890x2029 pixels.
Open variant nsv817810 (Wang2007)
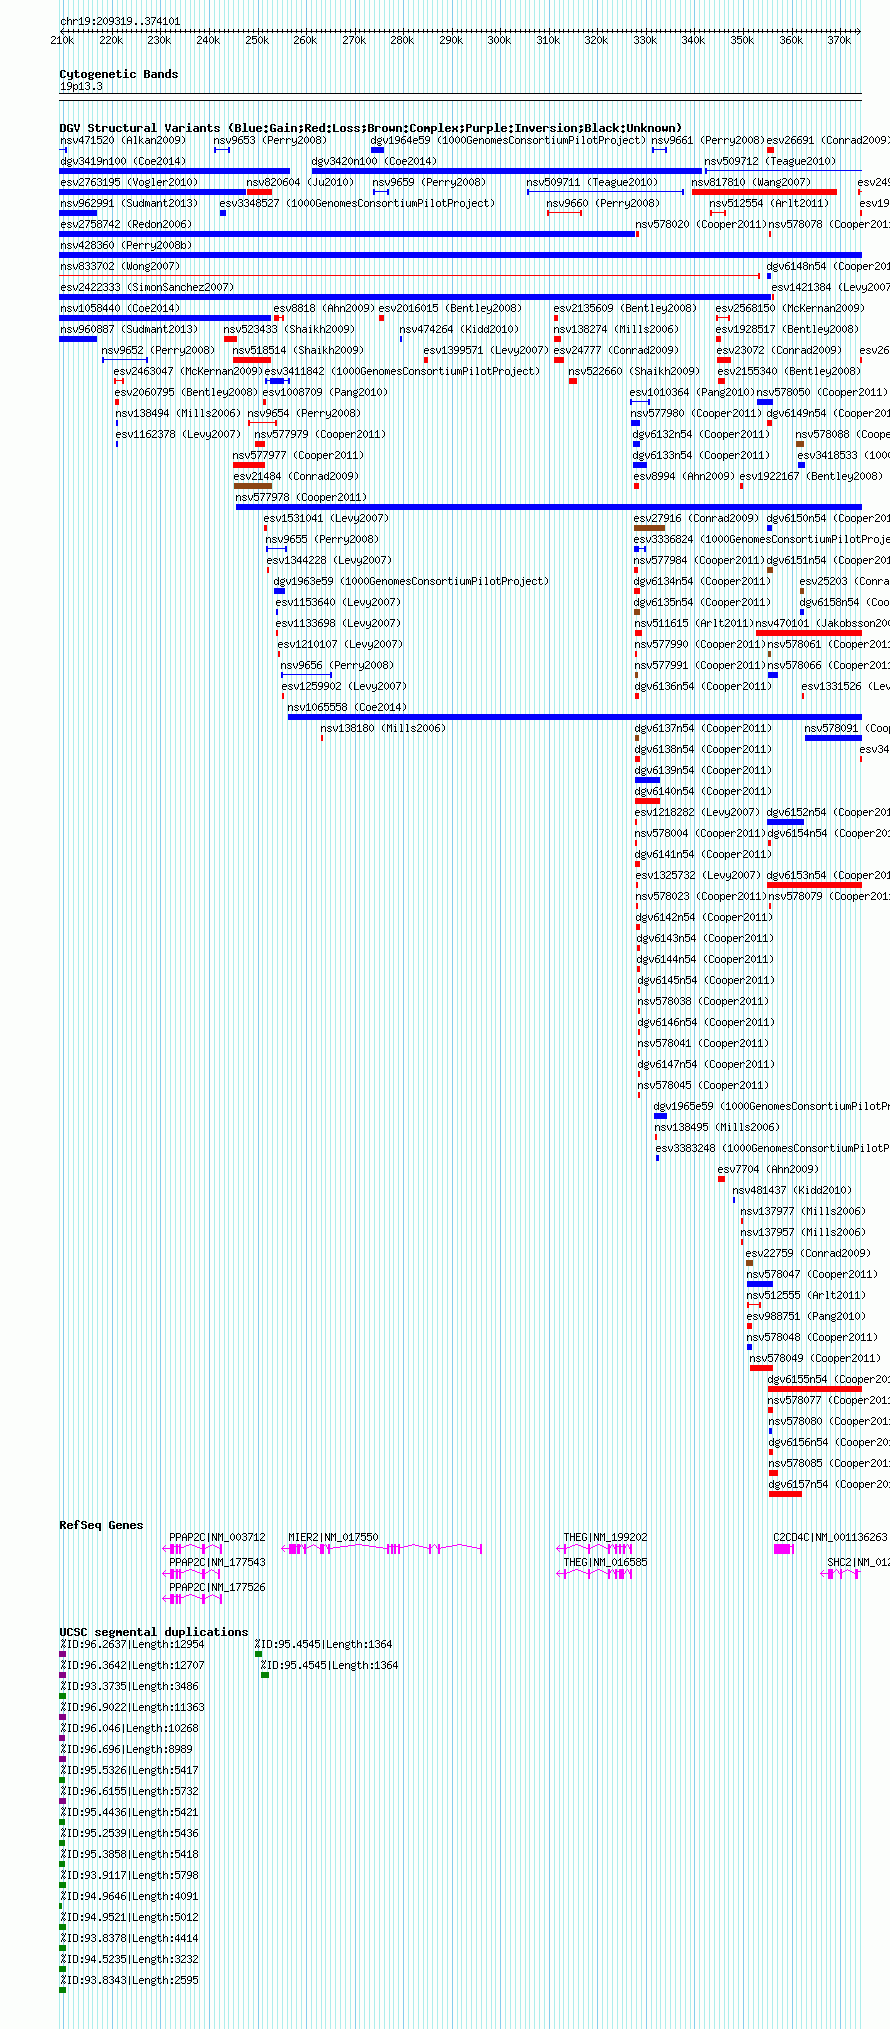click(751, 182)
